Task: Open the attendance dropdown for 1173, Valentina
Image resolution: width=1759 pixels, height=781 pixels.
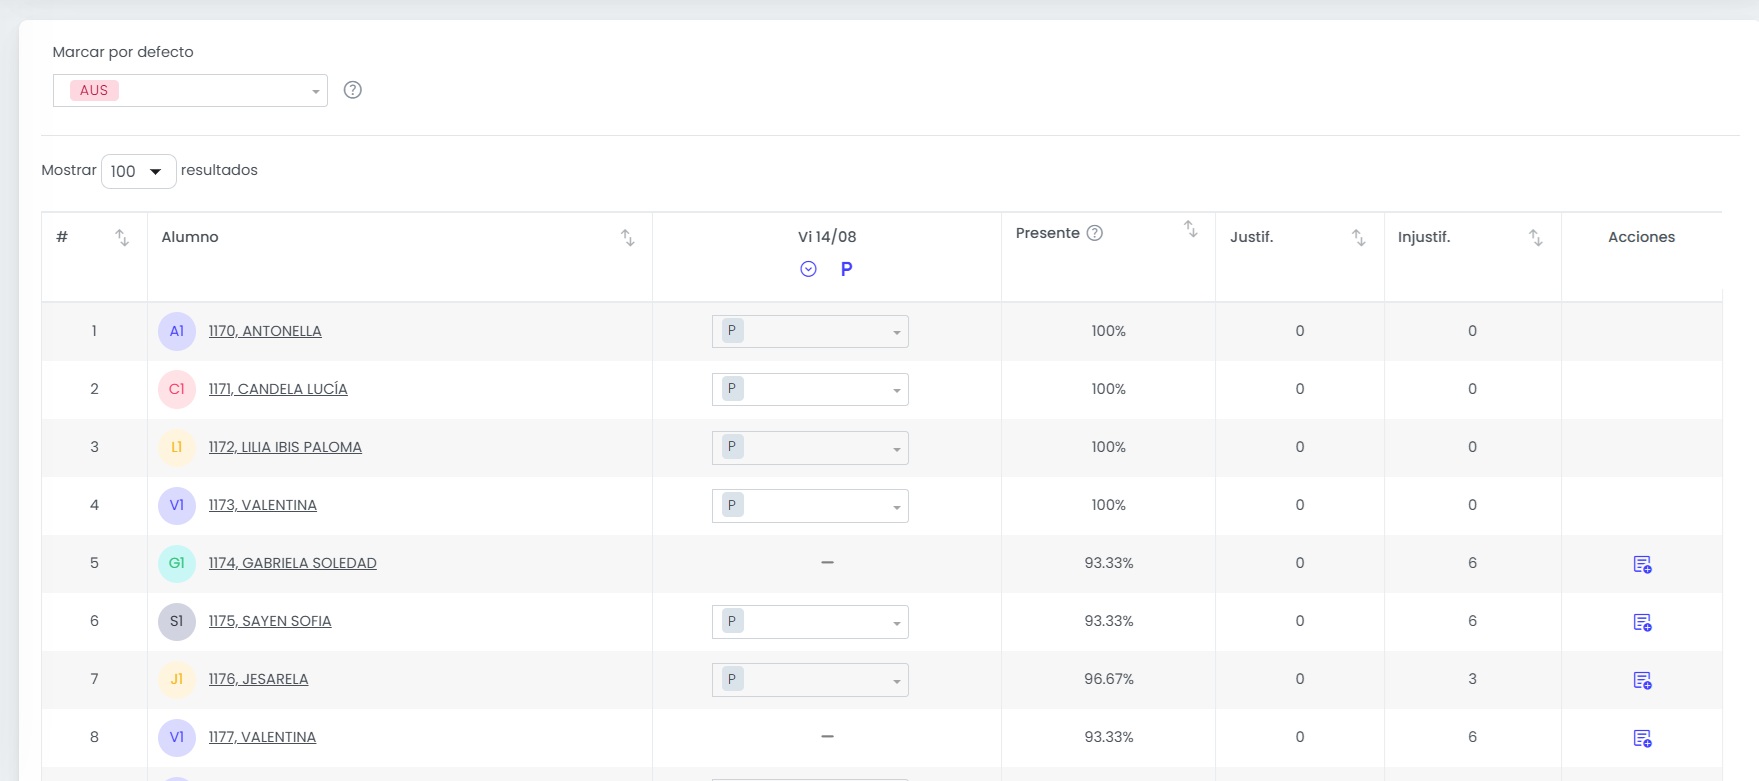Action: [810, 506]
